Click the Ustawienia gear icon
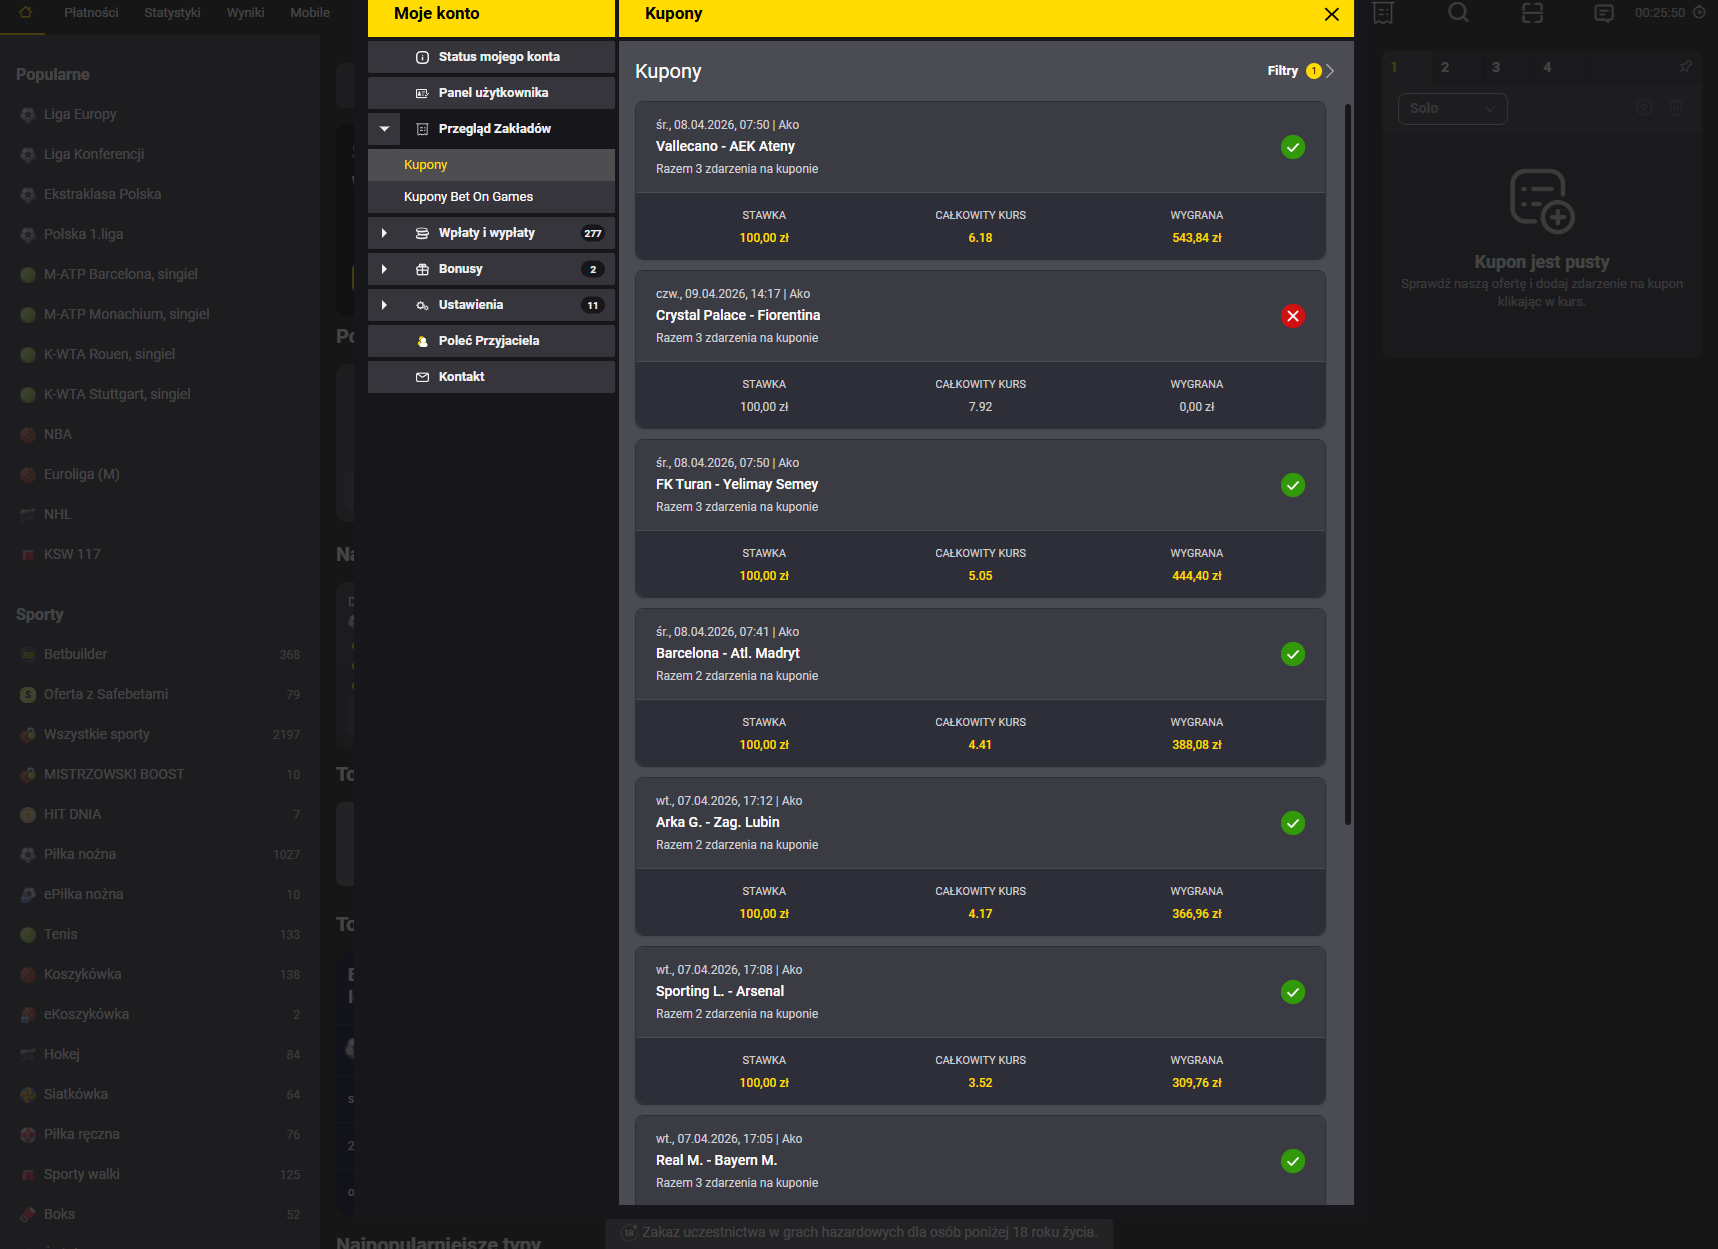The image size is (1718, 1249). coord(422,305)
